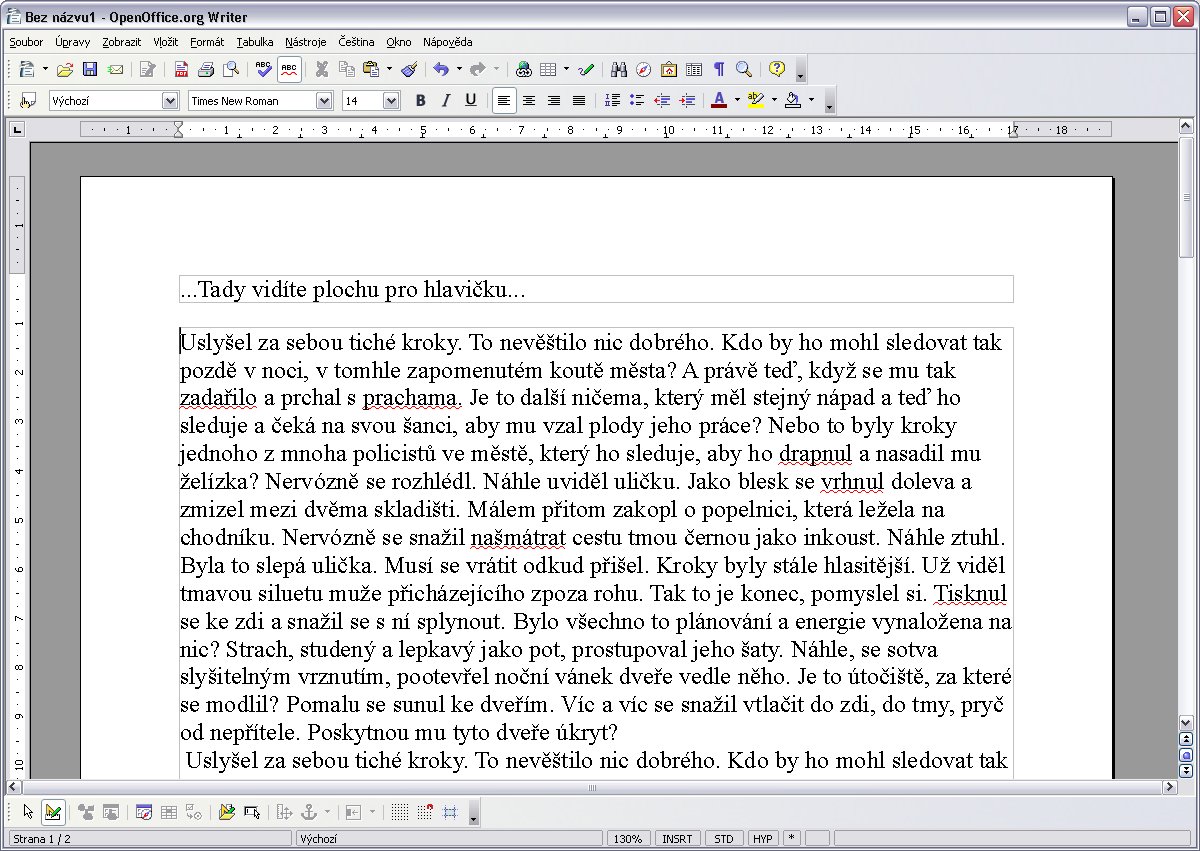
Task: Toggle Bold formatting
Action: pos(421,100)
